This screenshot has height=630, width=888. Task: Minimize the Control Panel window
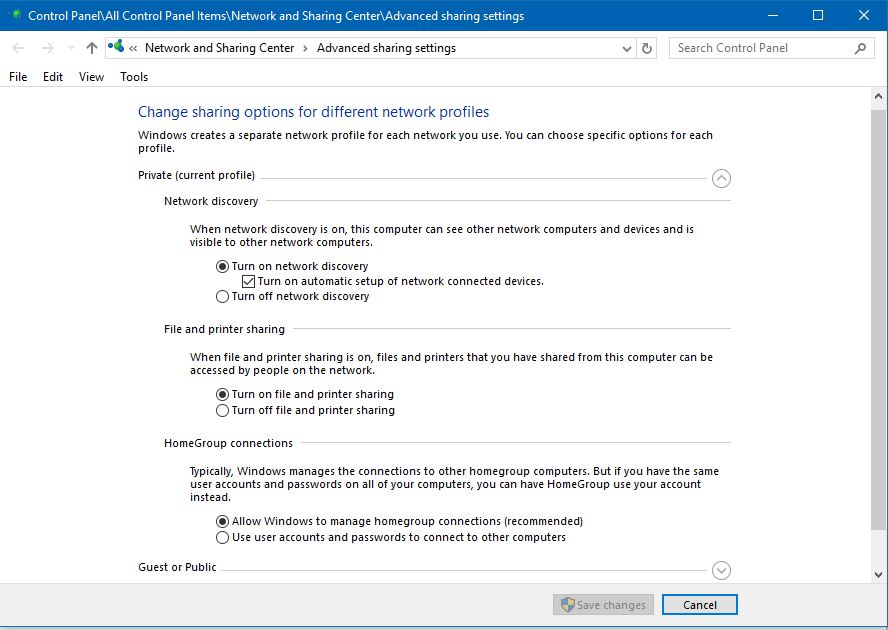[x=772, y=15]
